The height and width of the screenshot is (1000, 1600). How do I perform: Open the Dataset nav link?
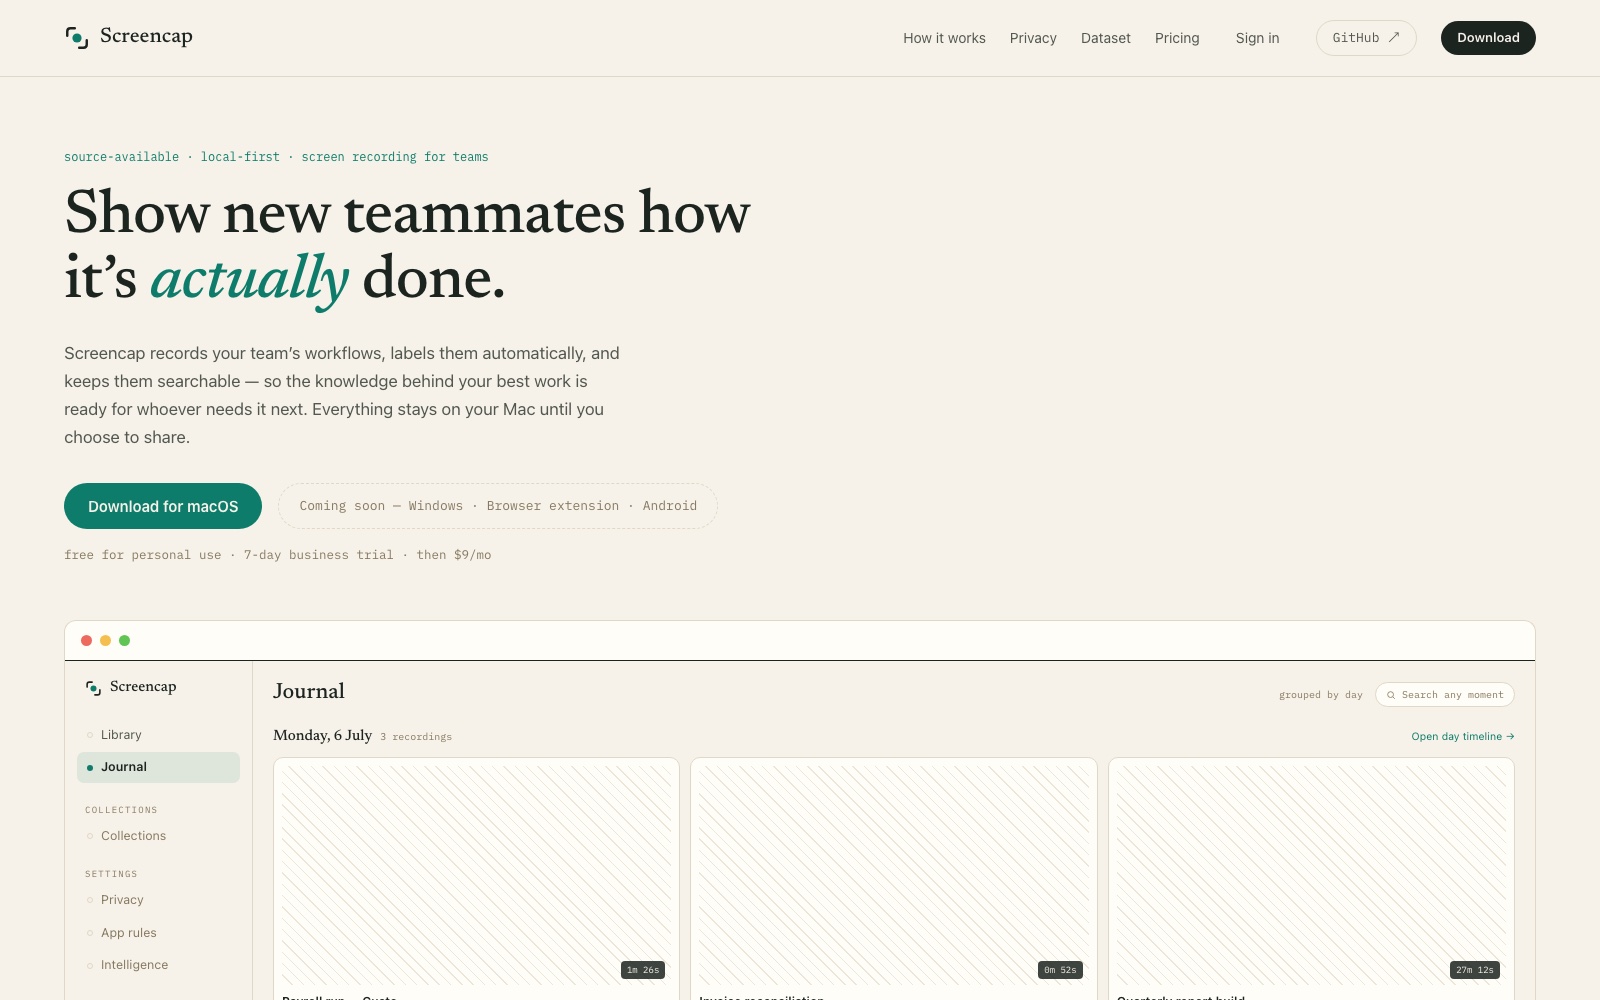pyautogui.click(x=1105, y=38)
